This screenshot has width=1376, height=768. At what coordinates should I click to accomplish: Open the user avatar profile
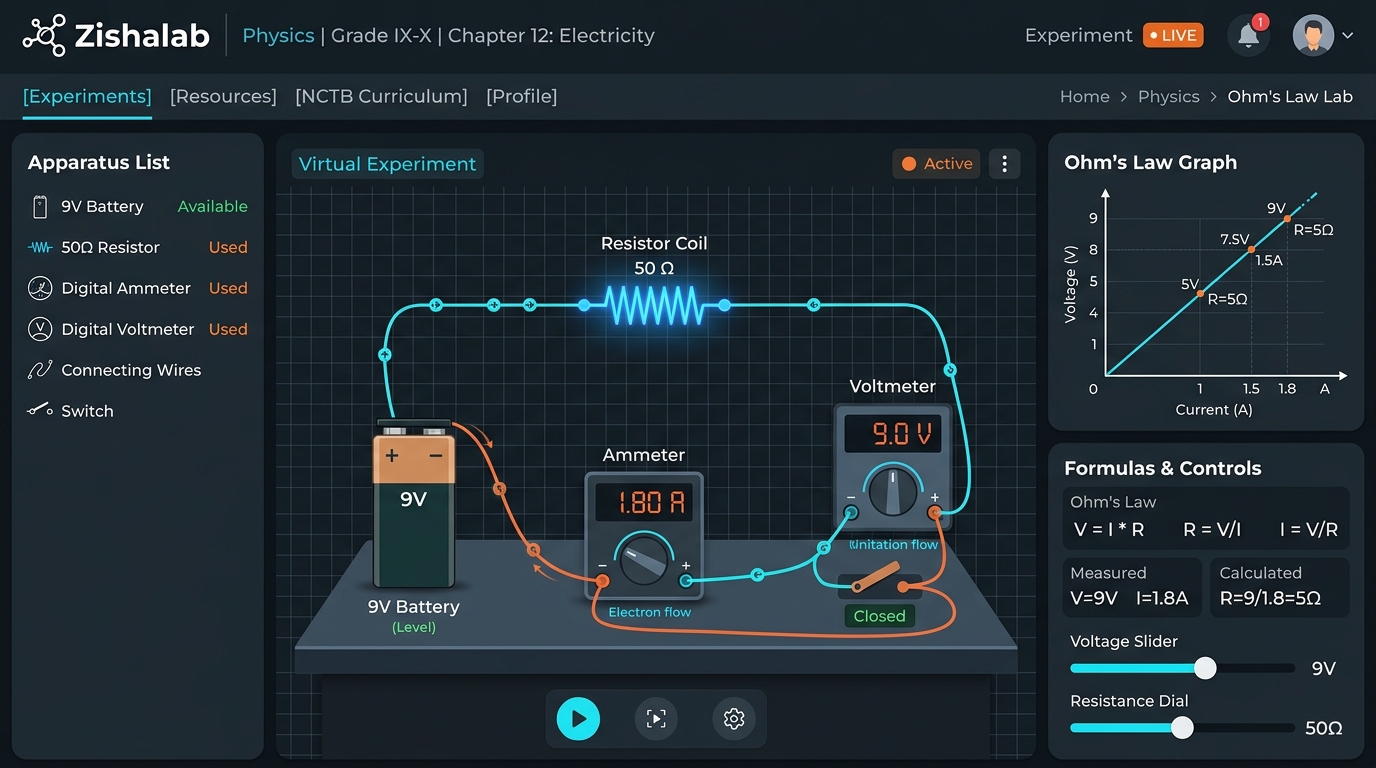[x=1313, y=35]
